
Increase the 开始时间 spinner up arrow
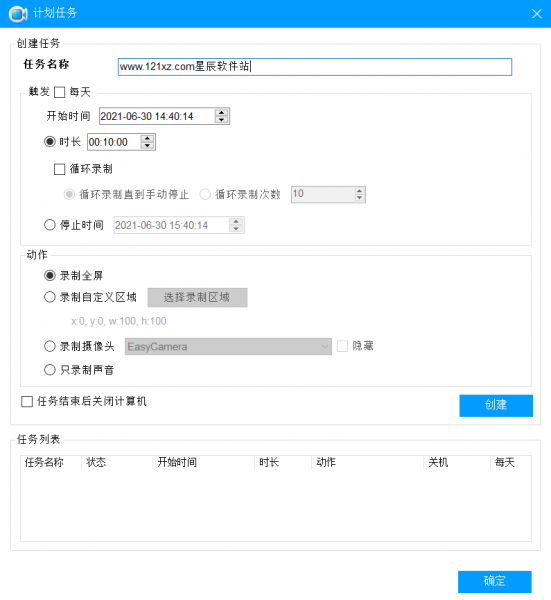point(222,112)
